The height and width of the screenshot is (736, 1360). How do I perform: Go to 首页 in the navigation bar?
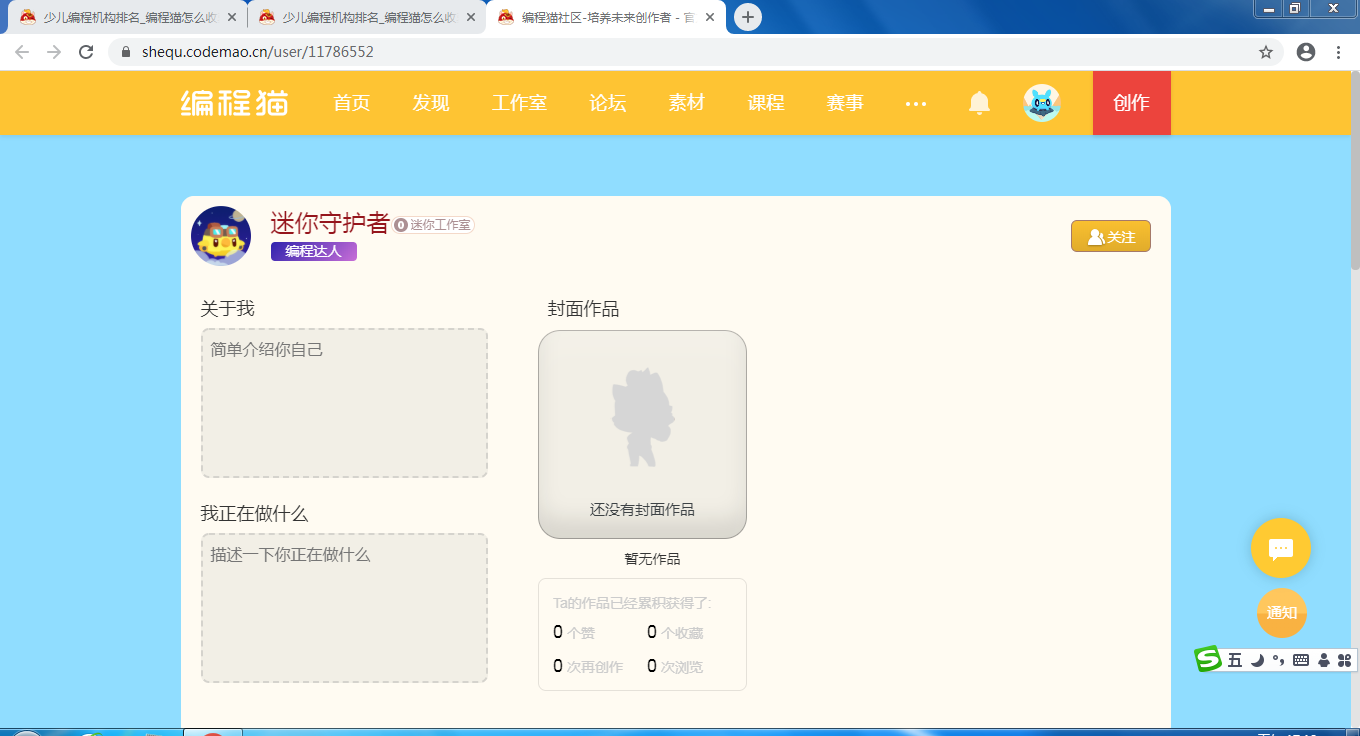tap(352, 103)
